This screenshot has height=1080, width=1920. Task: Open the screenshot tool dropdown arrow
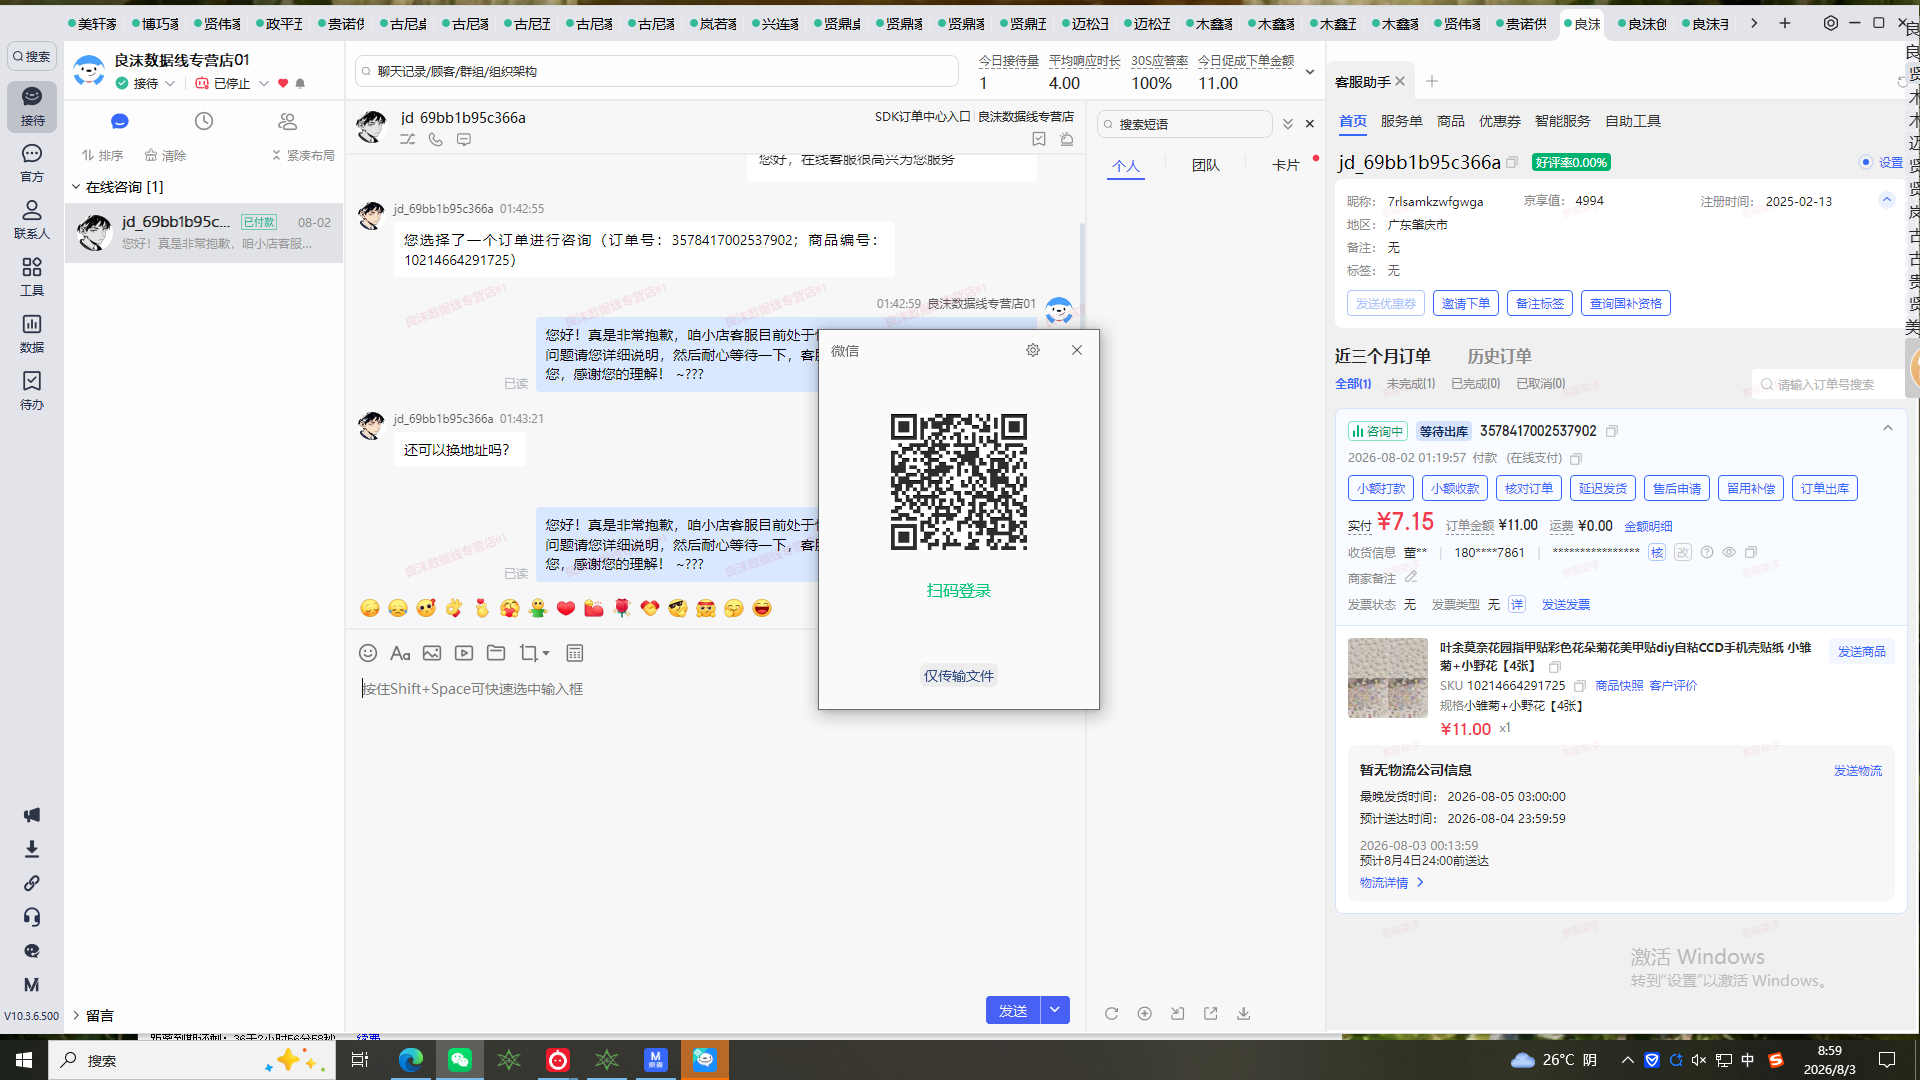pos(546,654)
